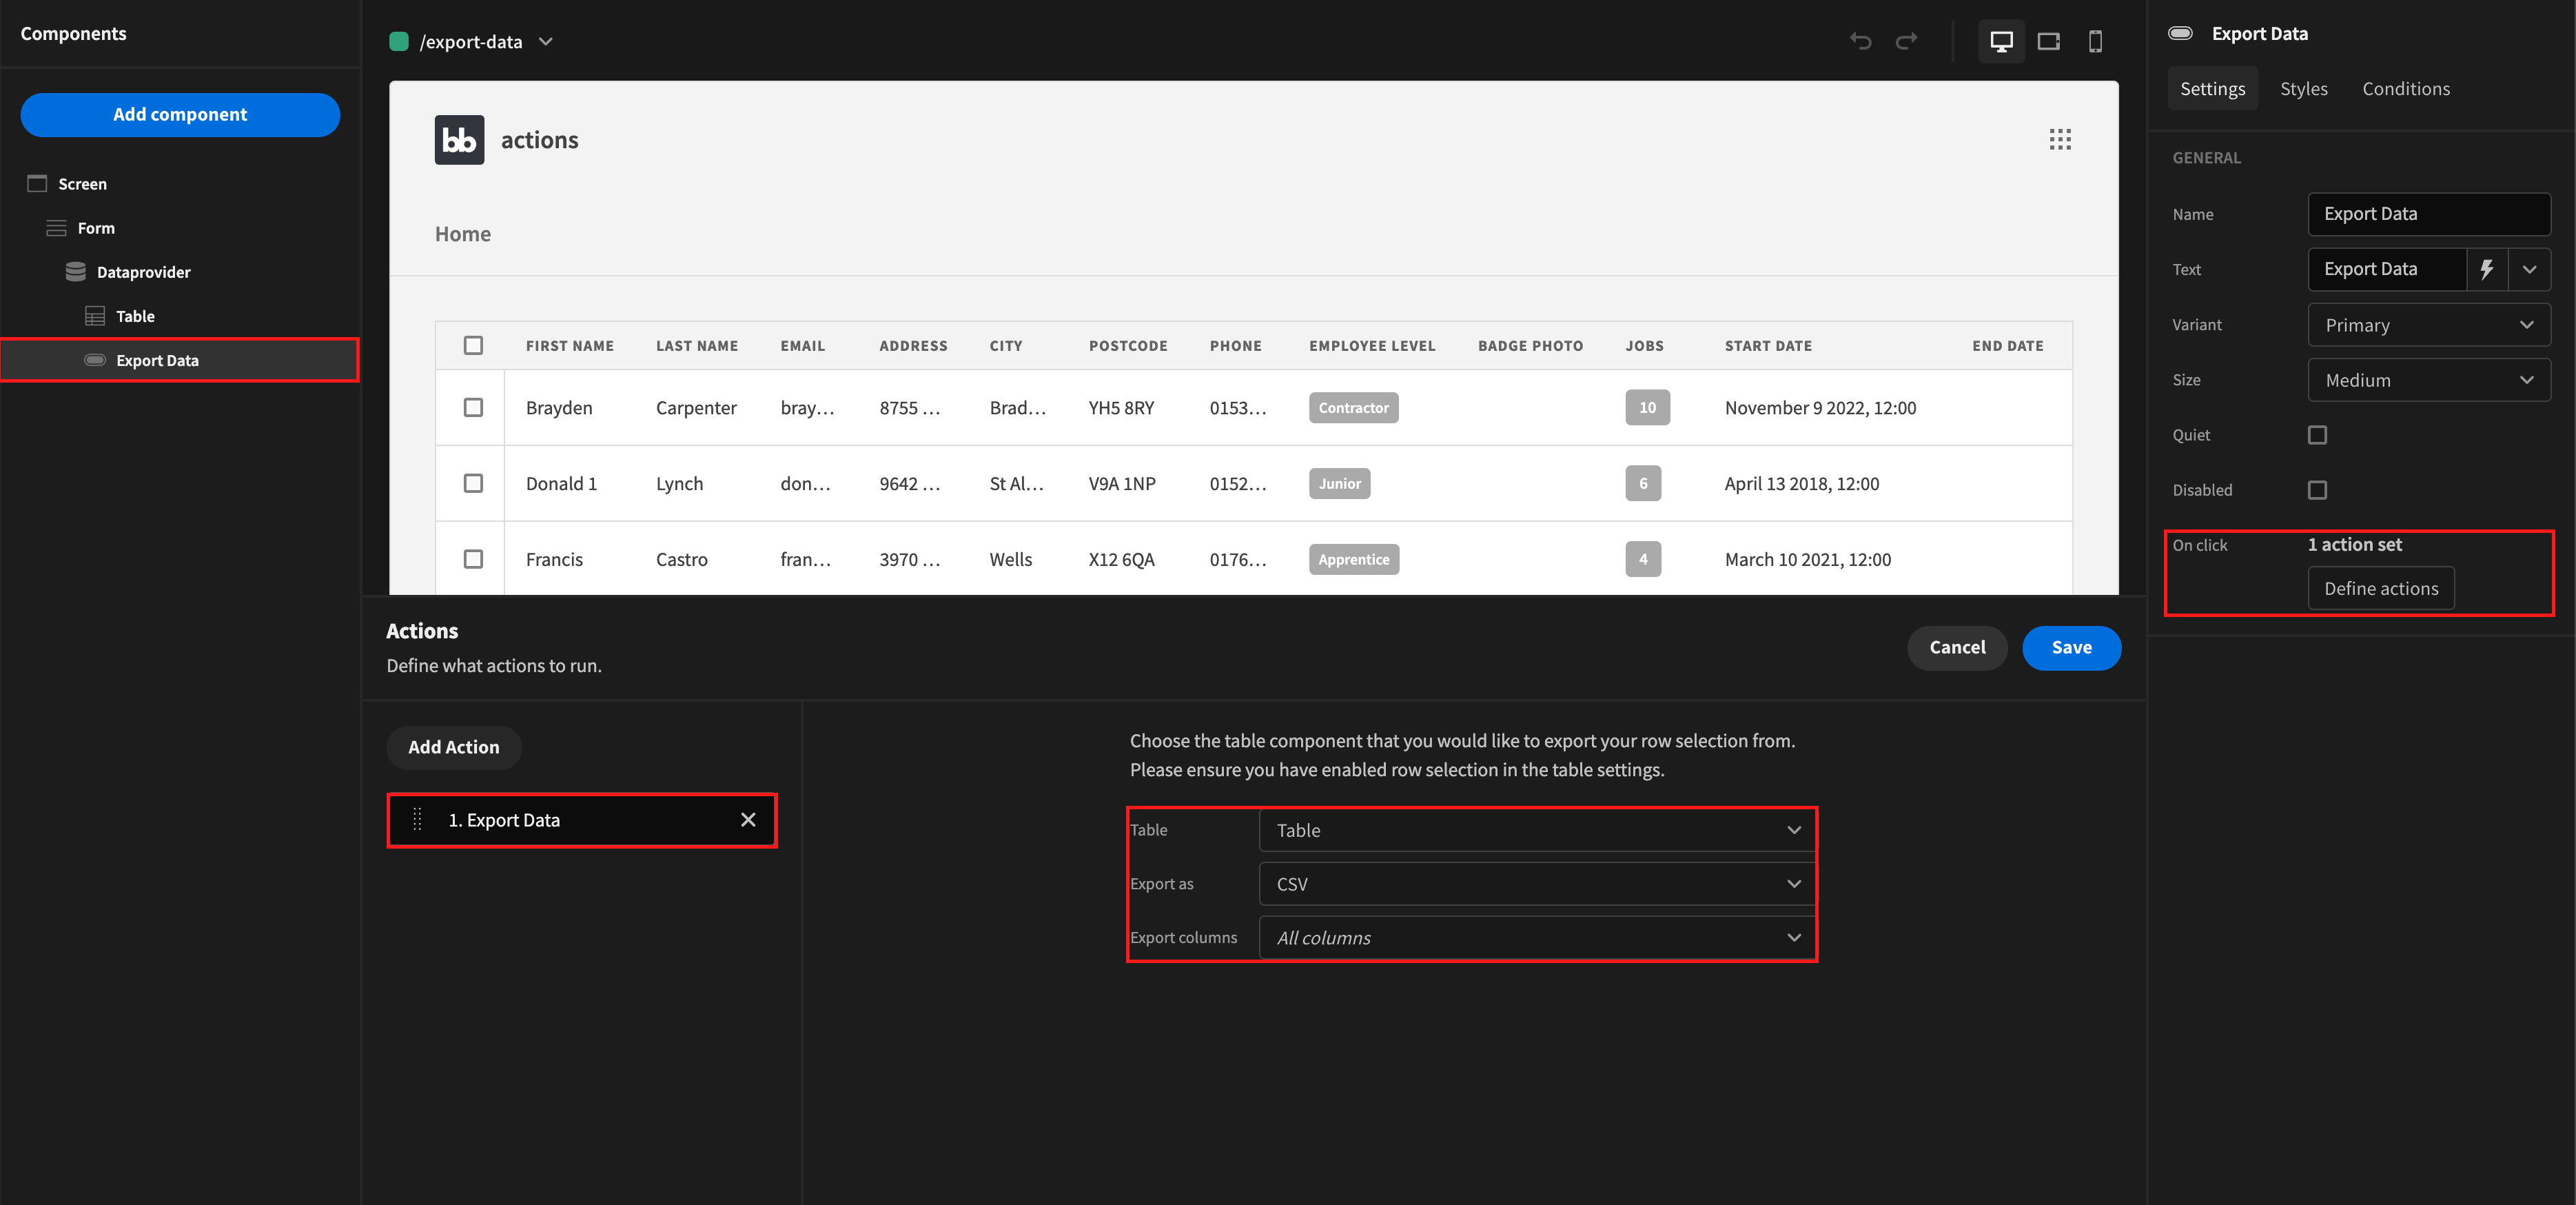Open the app grid menu icon
2576x1205 pixels.
point(2059,140)
